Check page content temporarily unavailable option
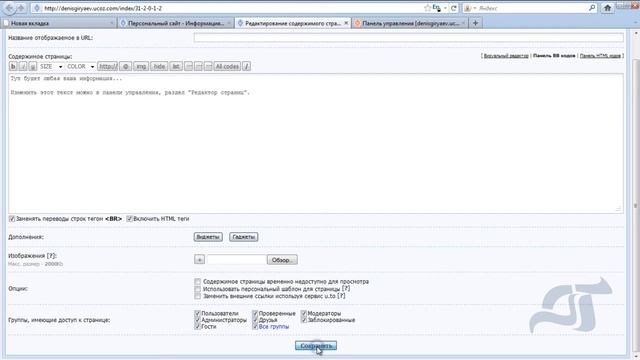Image resolution: width=640 pixels, height=360 pixels. 198,282
